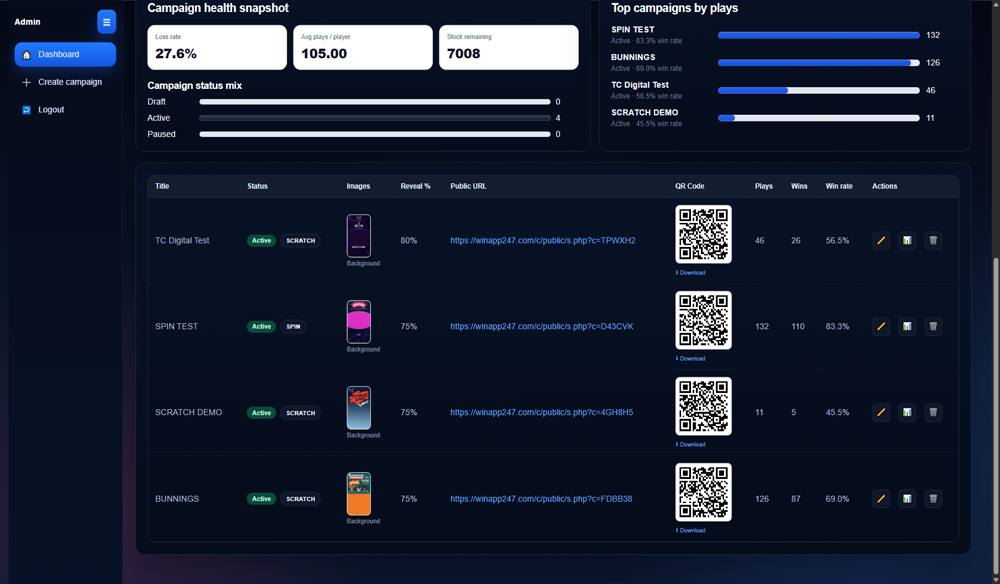Image resolution: width=1000 pixels, height=584 pixels.
Task: Click the TC Digital Test QR code image
Action: (703, 234)
